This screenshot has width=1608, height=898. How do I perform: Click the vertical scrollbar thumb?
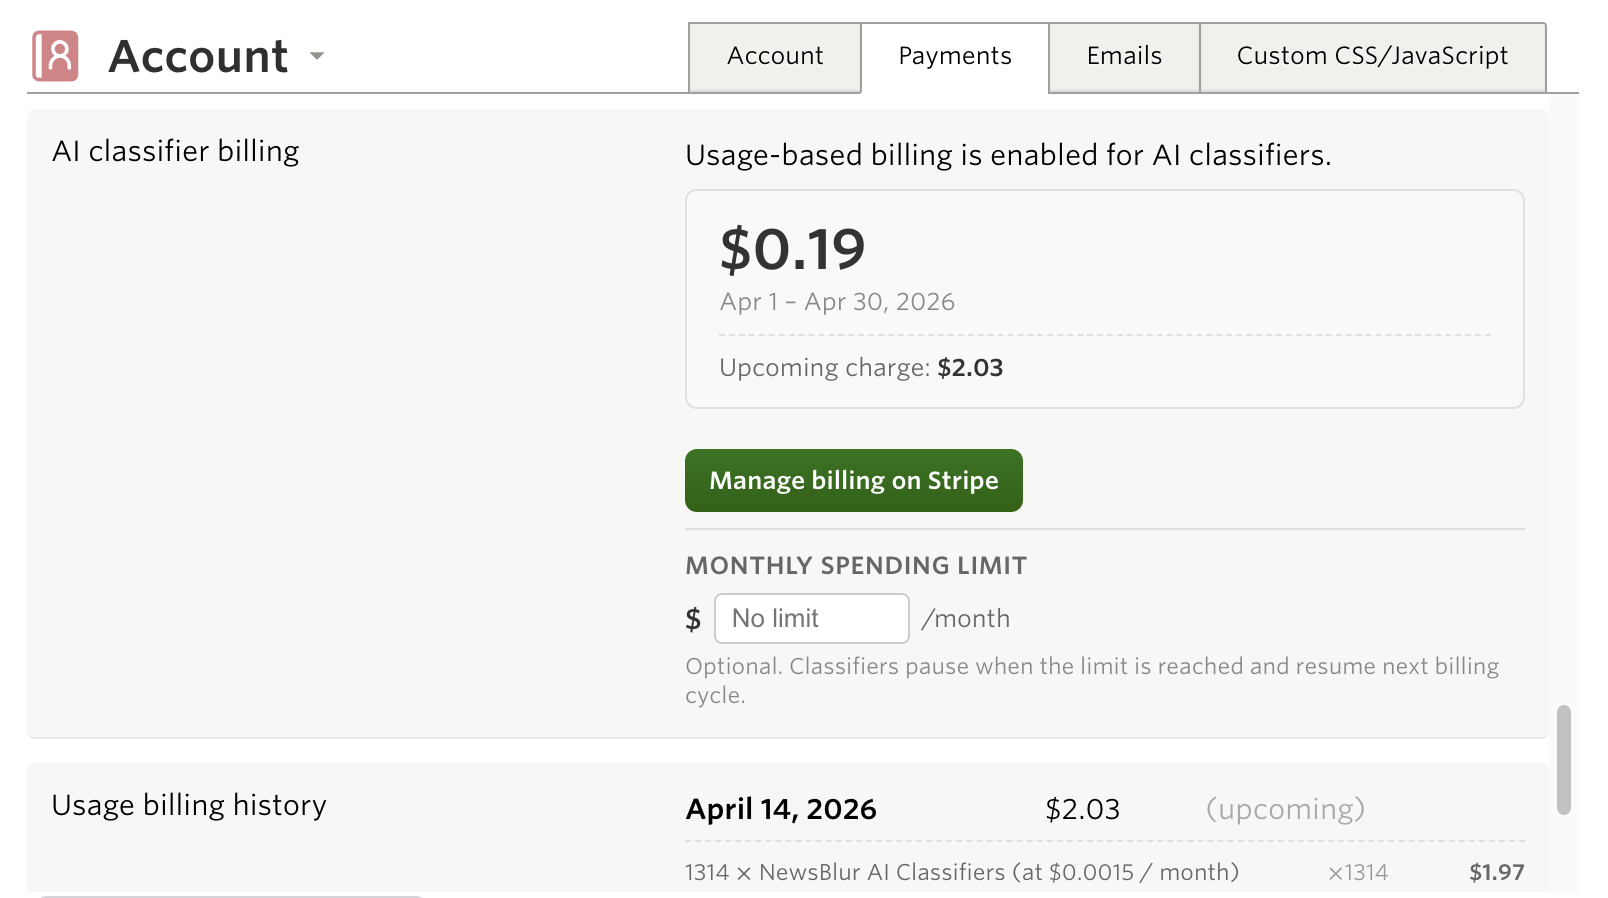click(x=1563, y=760)
